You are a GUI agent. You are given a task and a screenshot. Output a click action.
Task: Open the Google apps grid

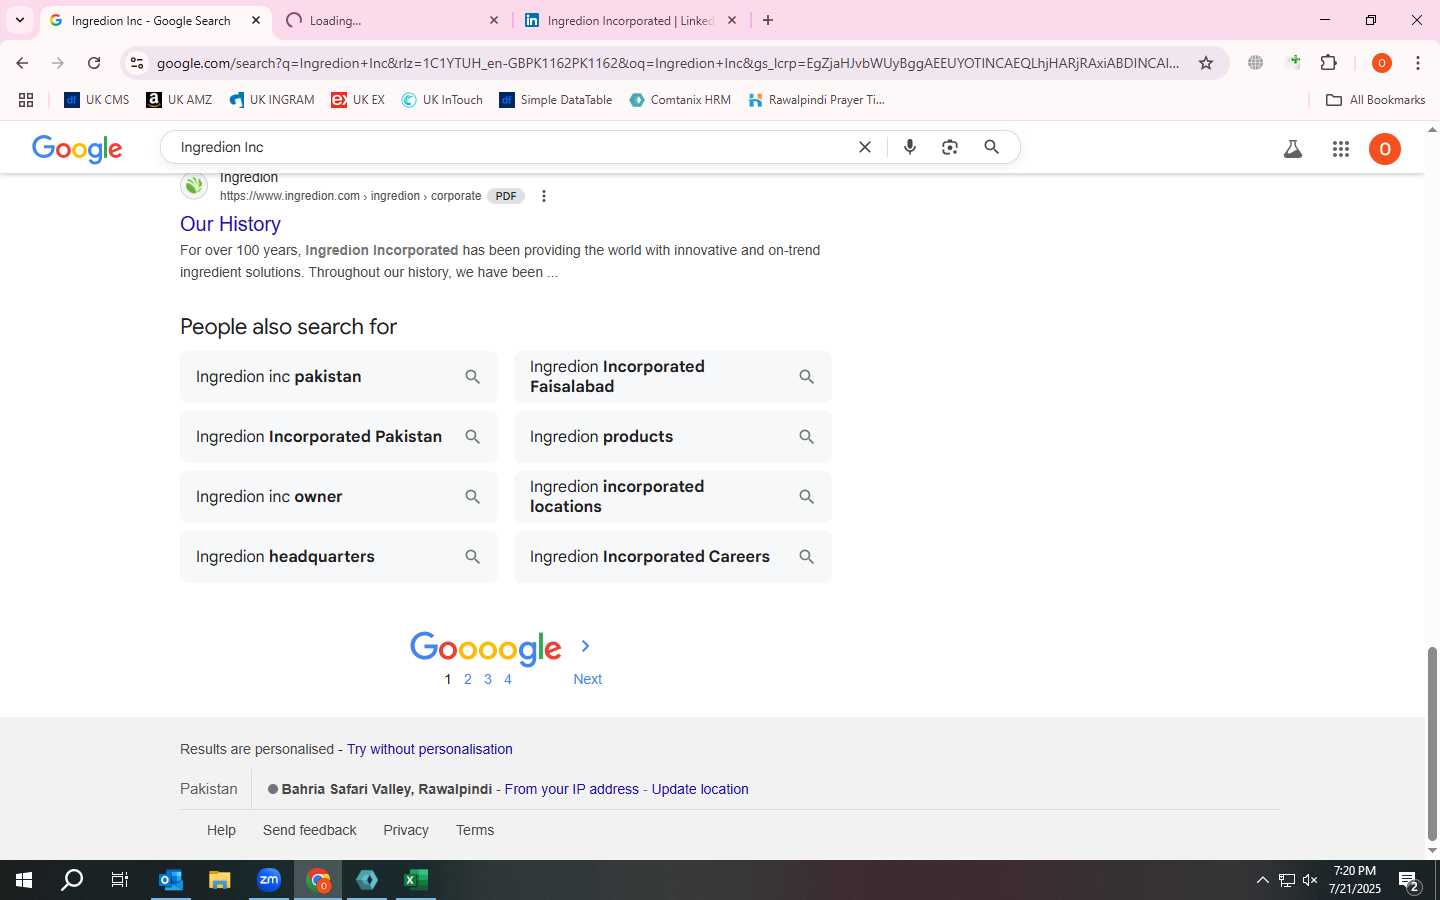pos(1341,149)
